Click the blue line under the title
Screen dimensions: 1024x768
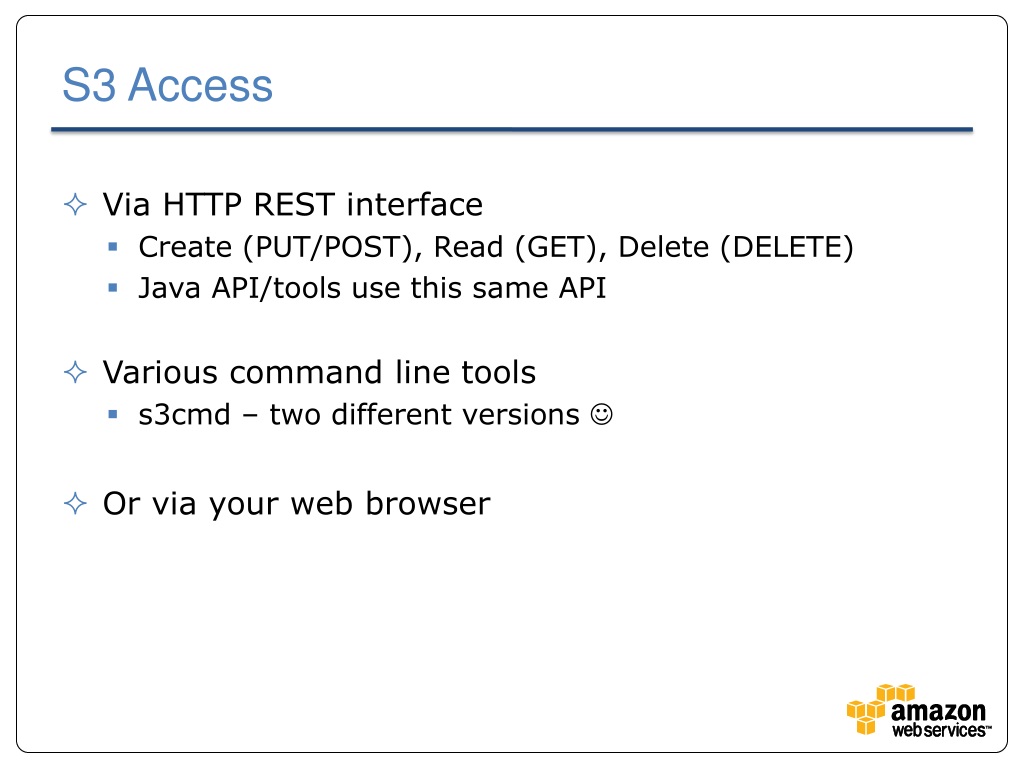(512, 130)
